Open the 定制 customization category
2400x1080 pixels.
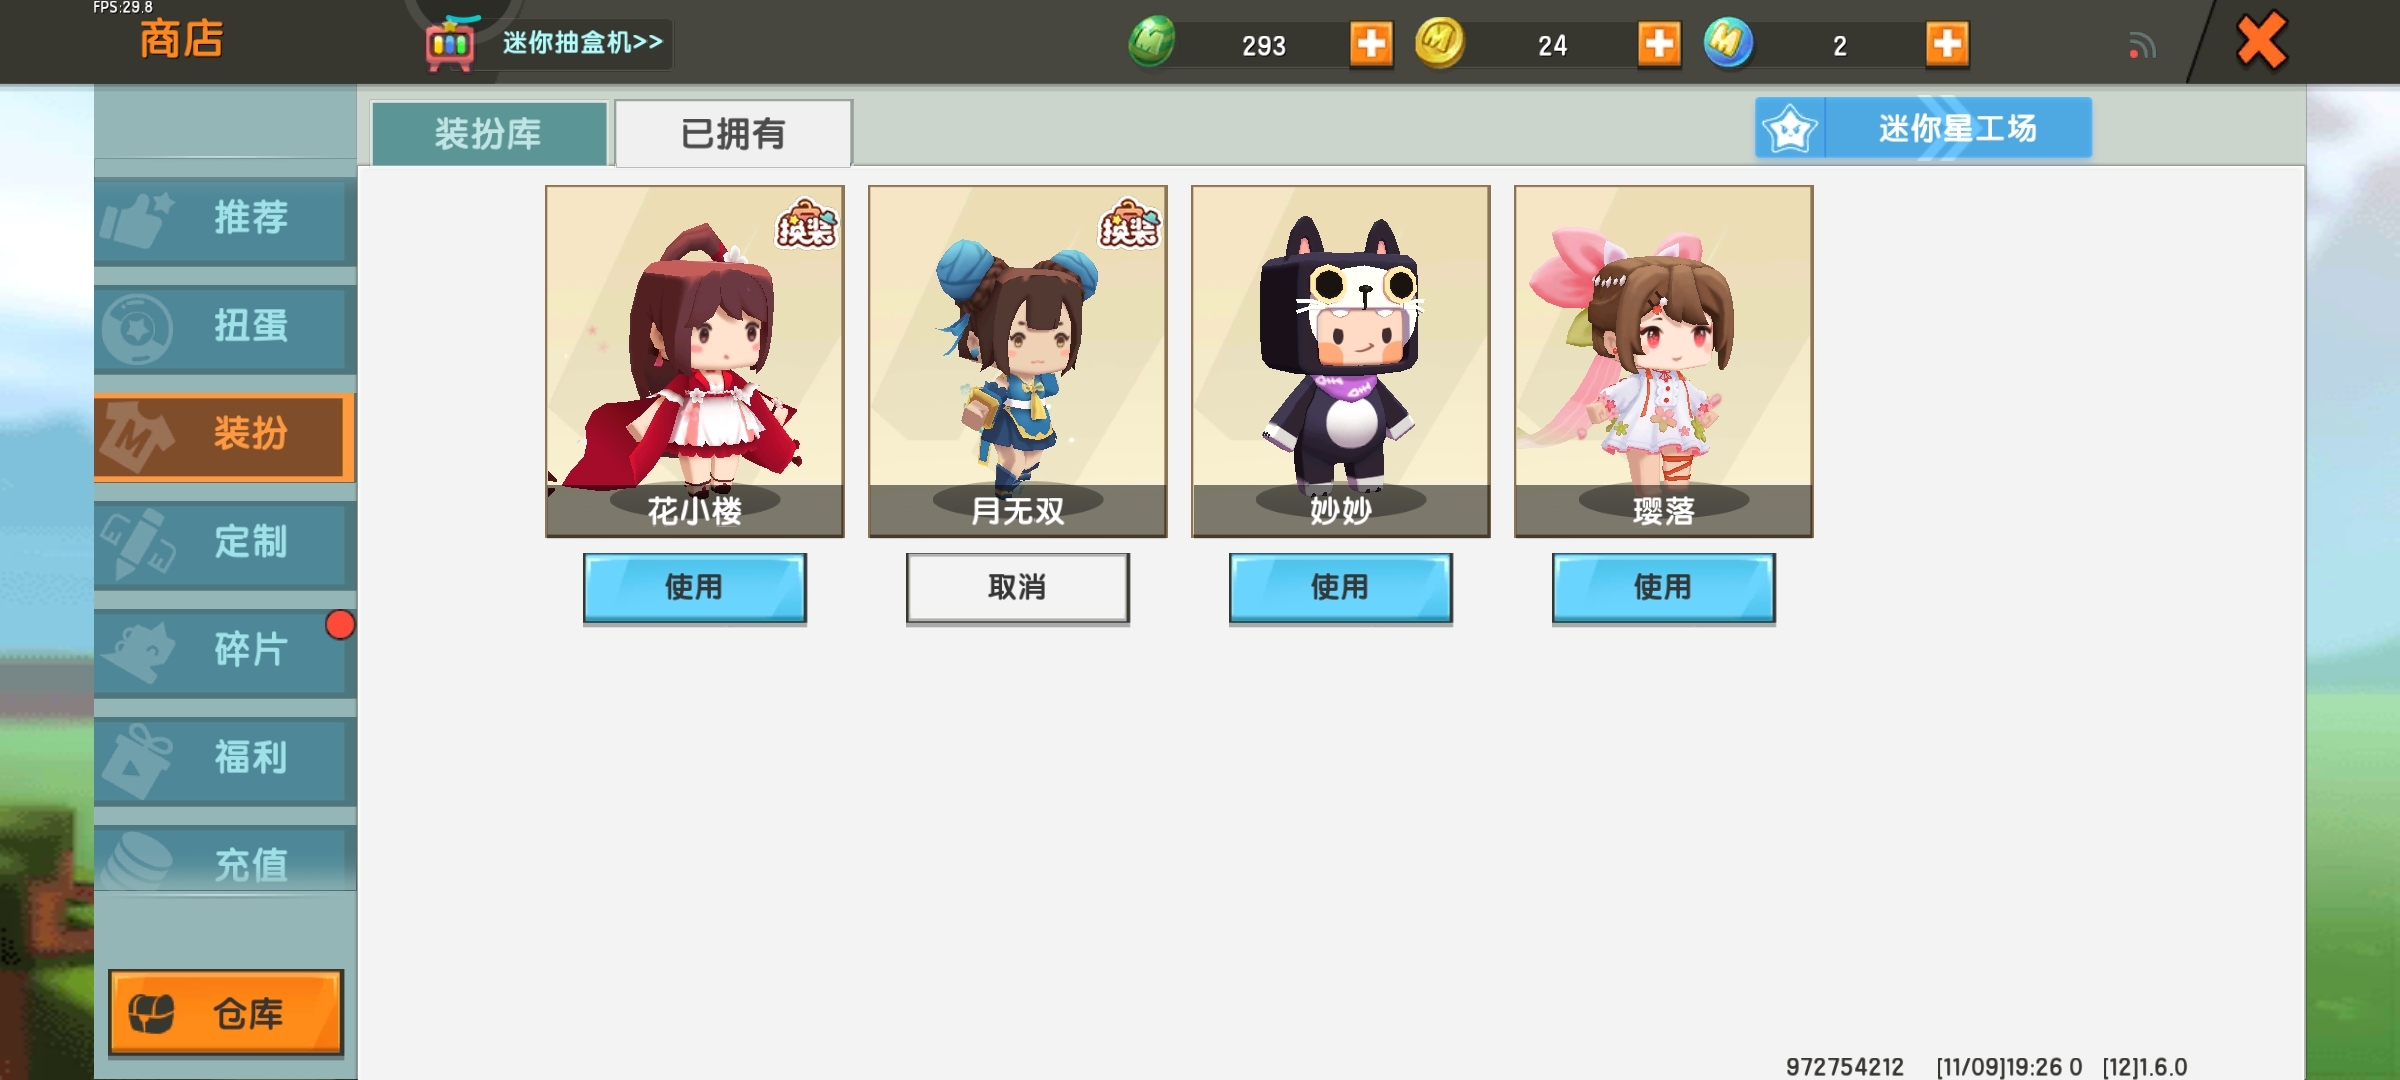pos(225,543)
